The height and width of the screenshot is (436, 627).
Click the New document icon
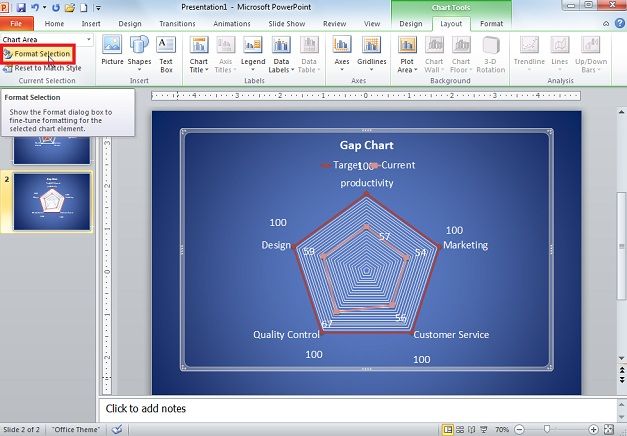click(x=84, y=7)
